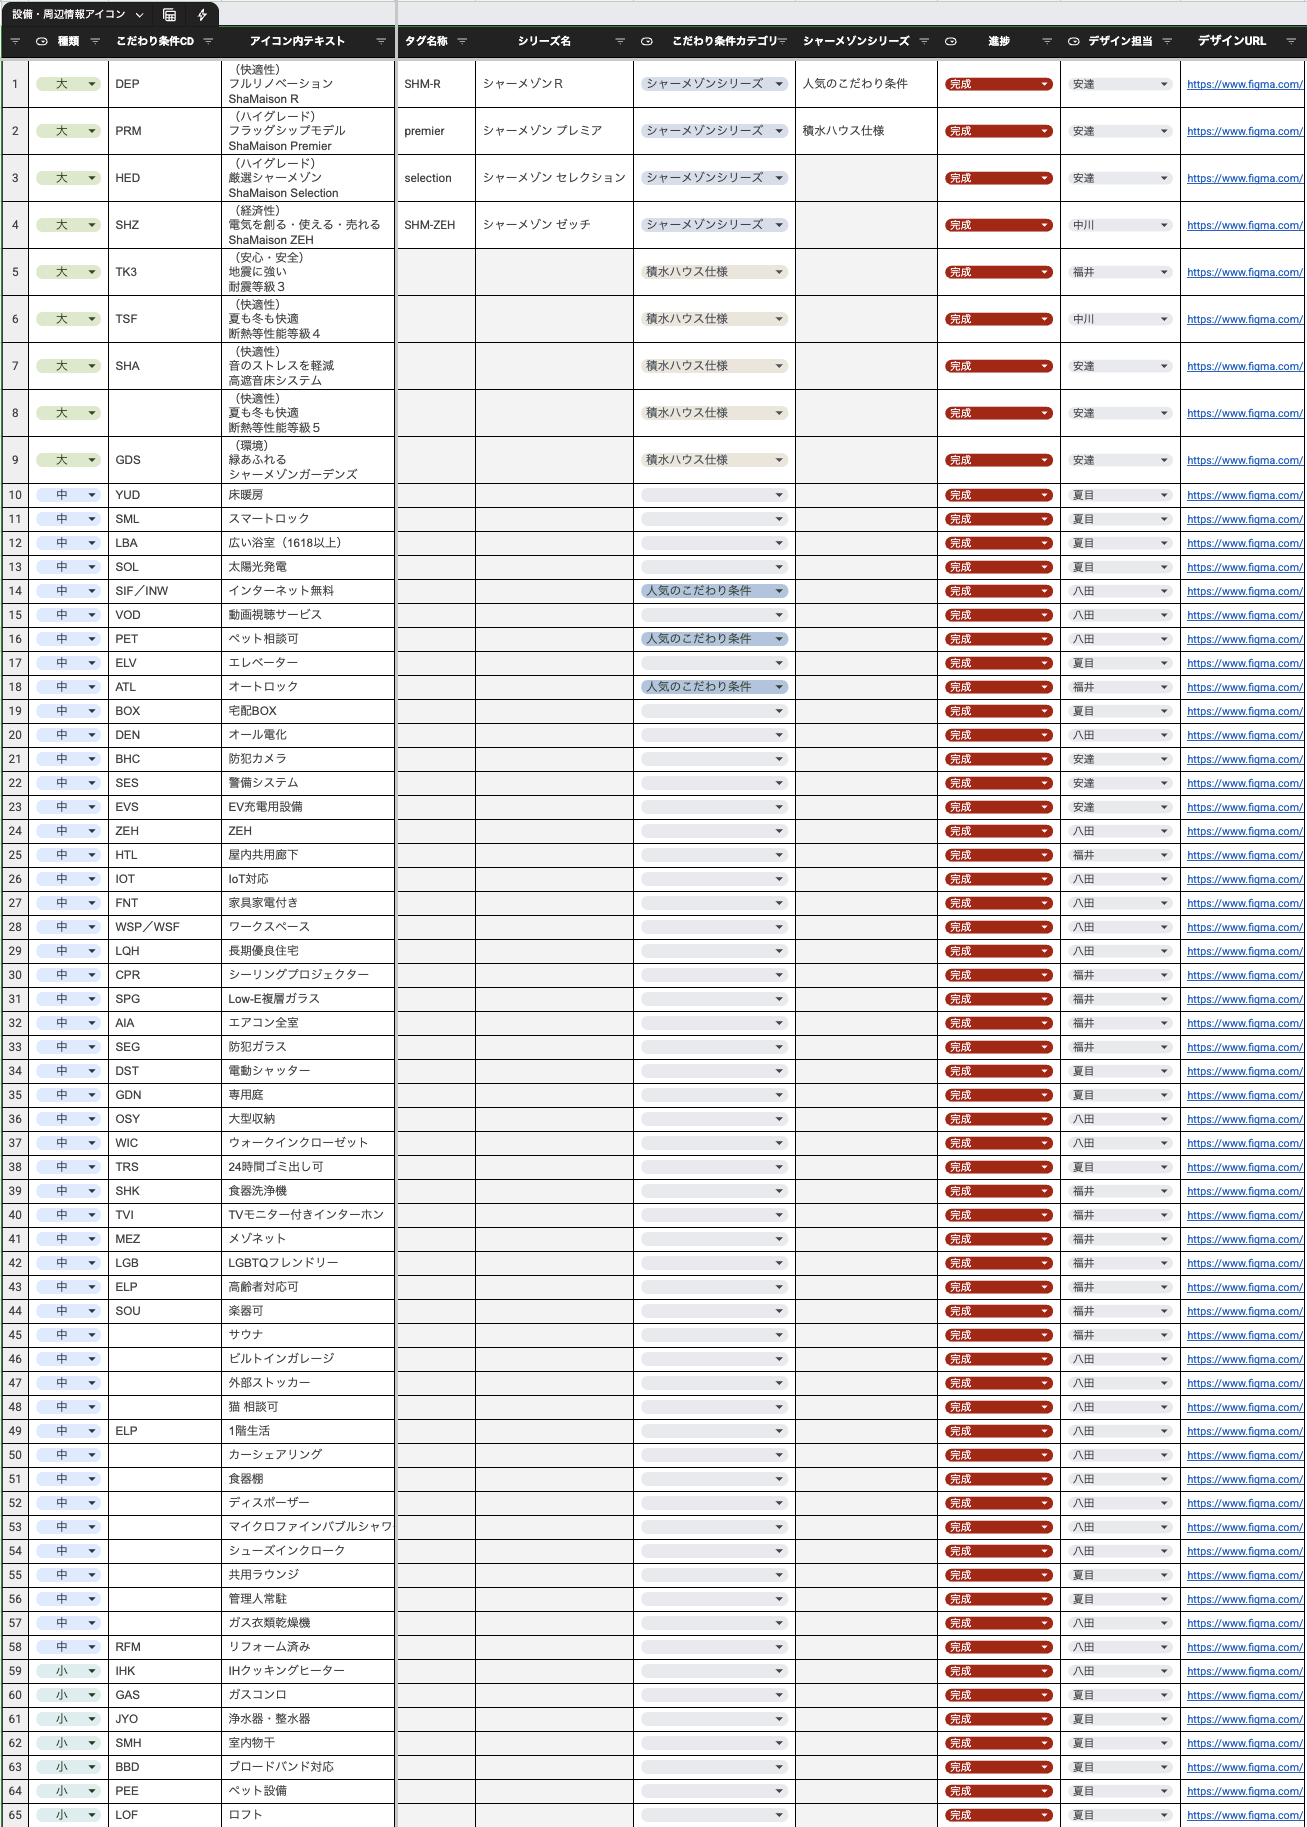Image resolution: width=1307 pixels, height=1827 pixels.
Task: Open category dropdown for the PRM row
Action: [x=714, y=131]
